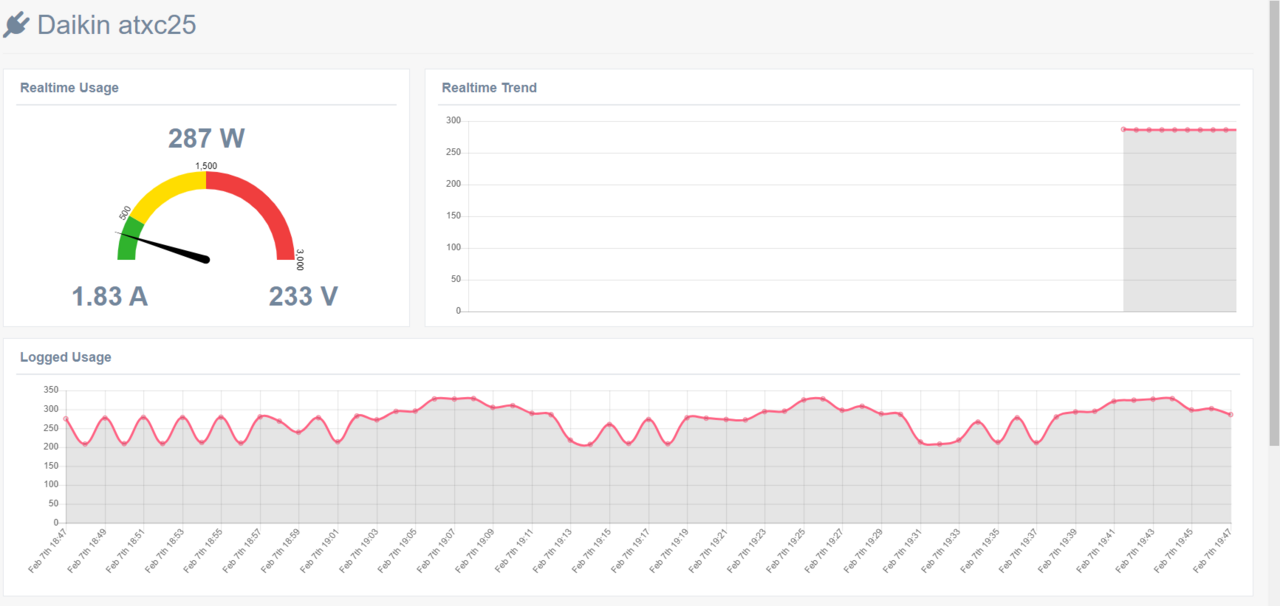Click the 200 y-axis label in Logged Usage
The width and height of the screenshot is (1280, 606).
click(52, 447)
